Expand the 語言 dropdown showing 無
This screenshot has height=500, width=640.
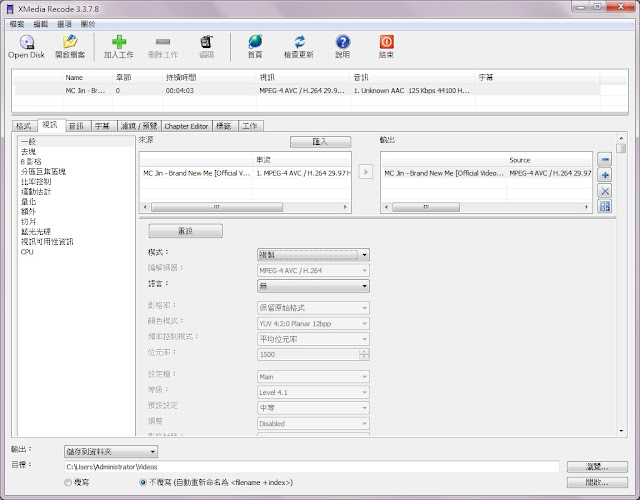click(313, 286)
